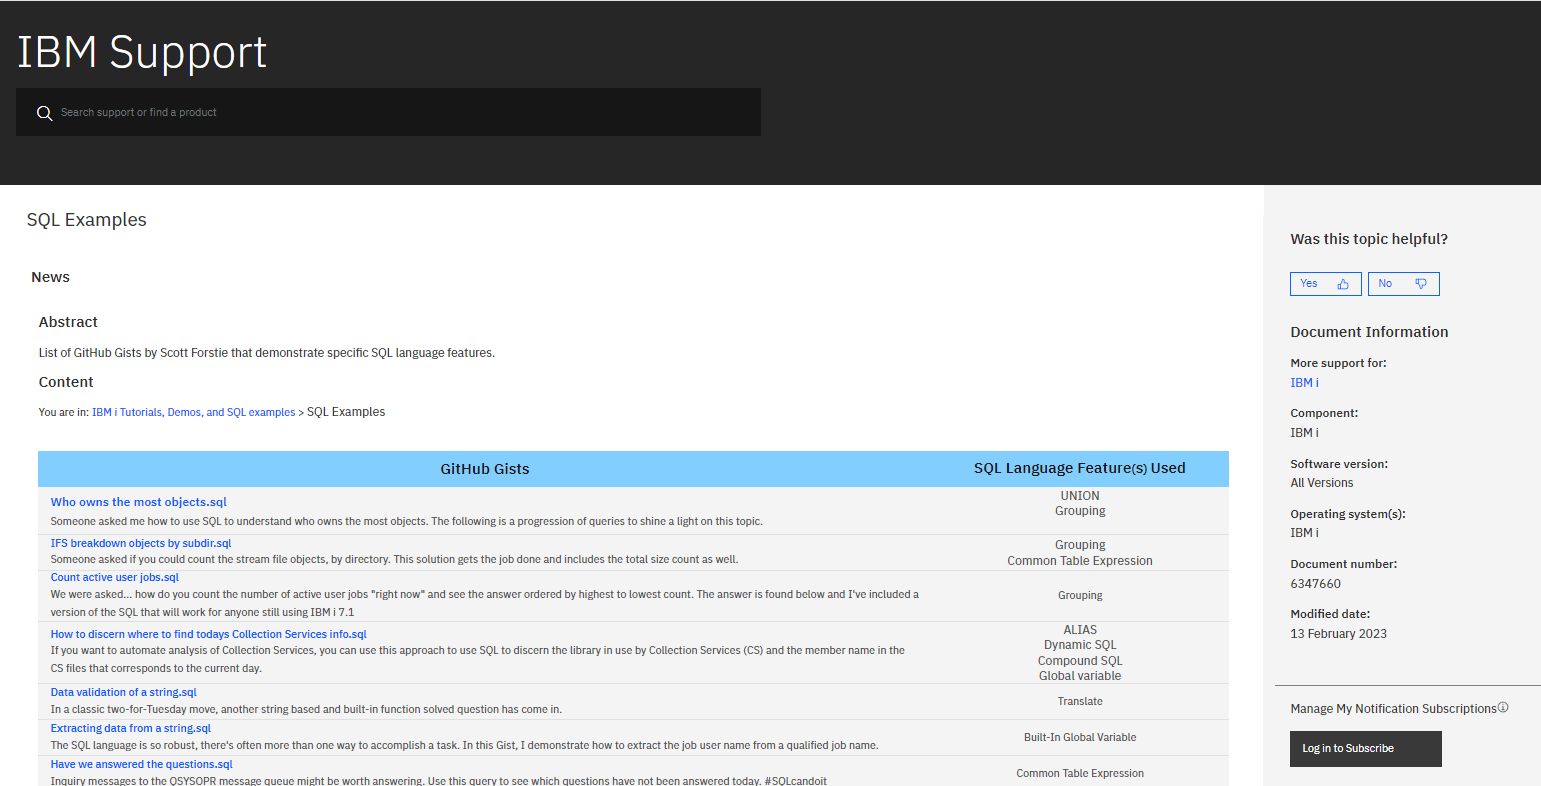This screenshot has height=786, width=1541.
Task: Click the GitHub Gists column header
Action: (485, 469)
